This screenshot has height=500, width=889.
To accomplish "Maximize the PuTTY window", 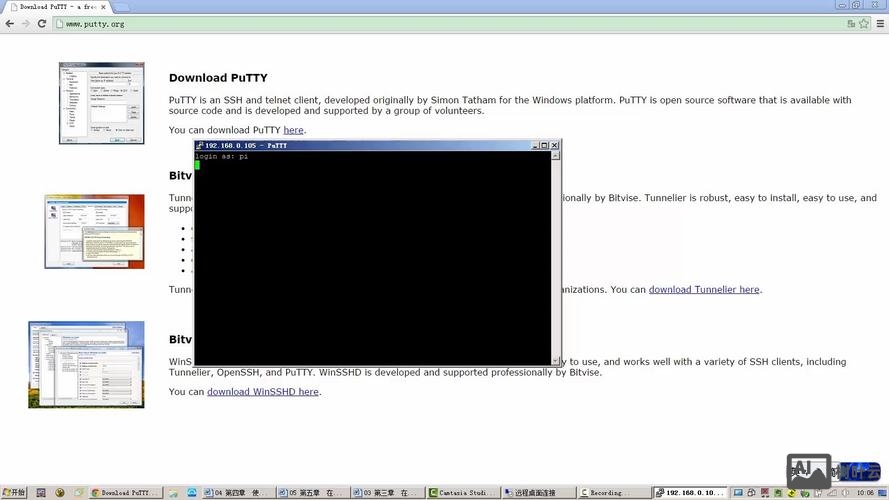I will [544, 146].
